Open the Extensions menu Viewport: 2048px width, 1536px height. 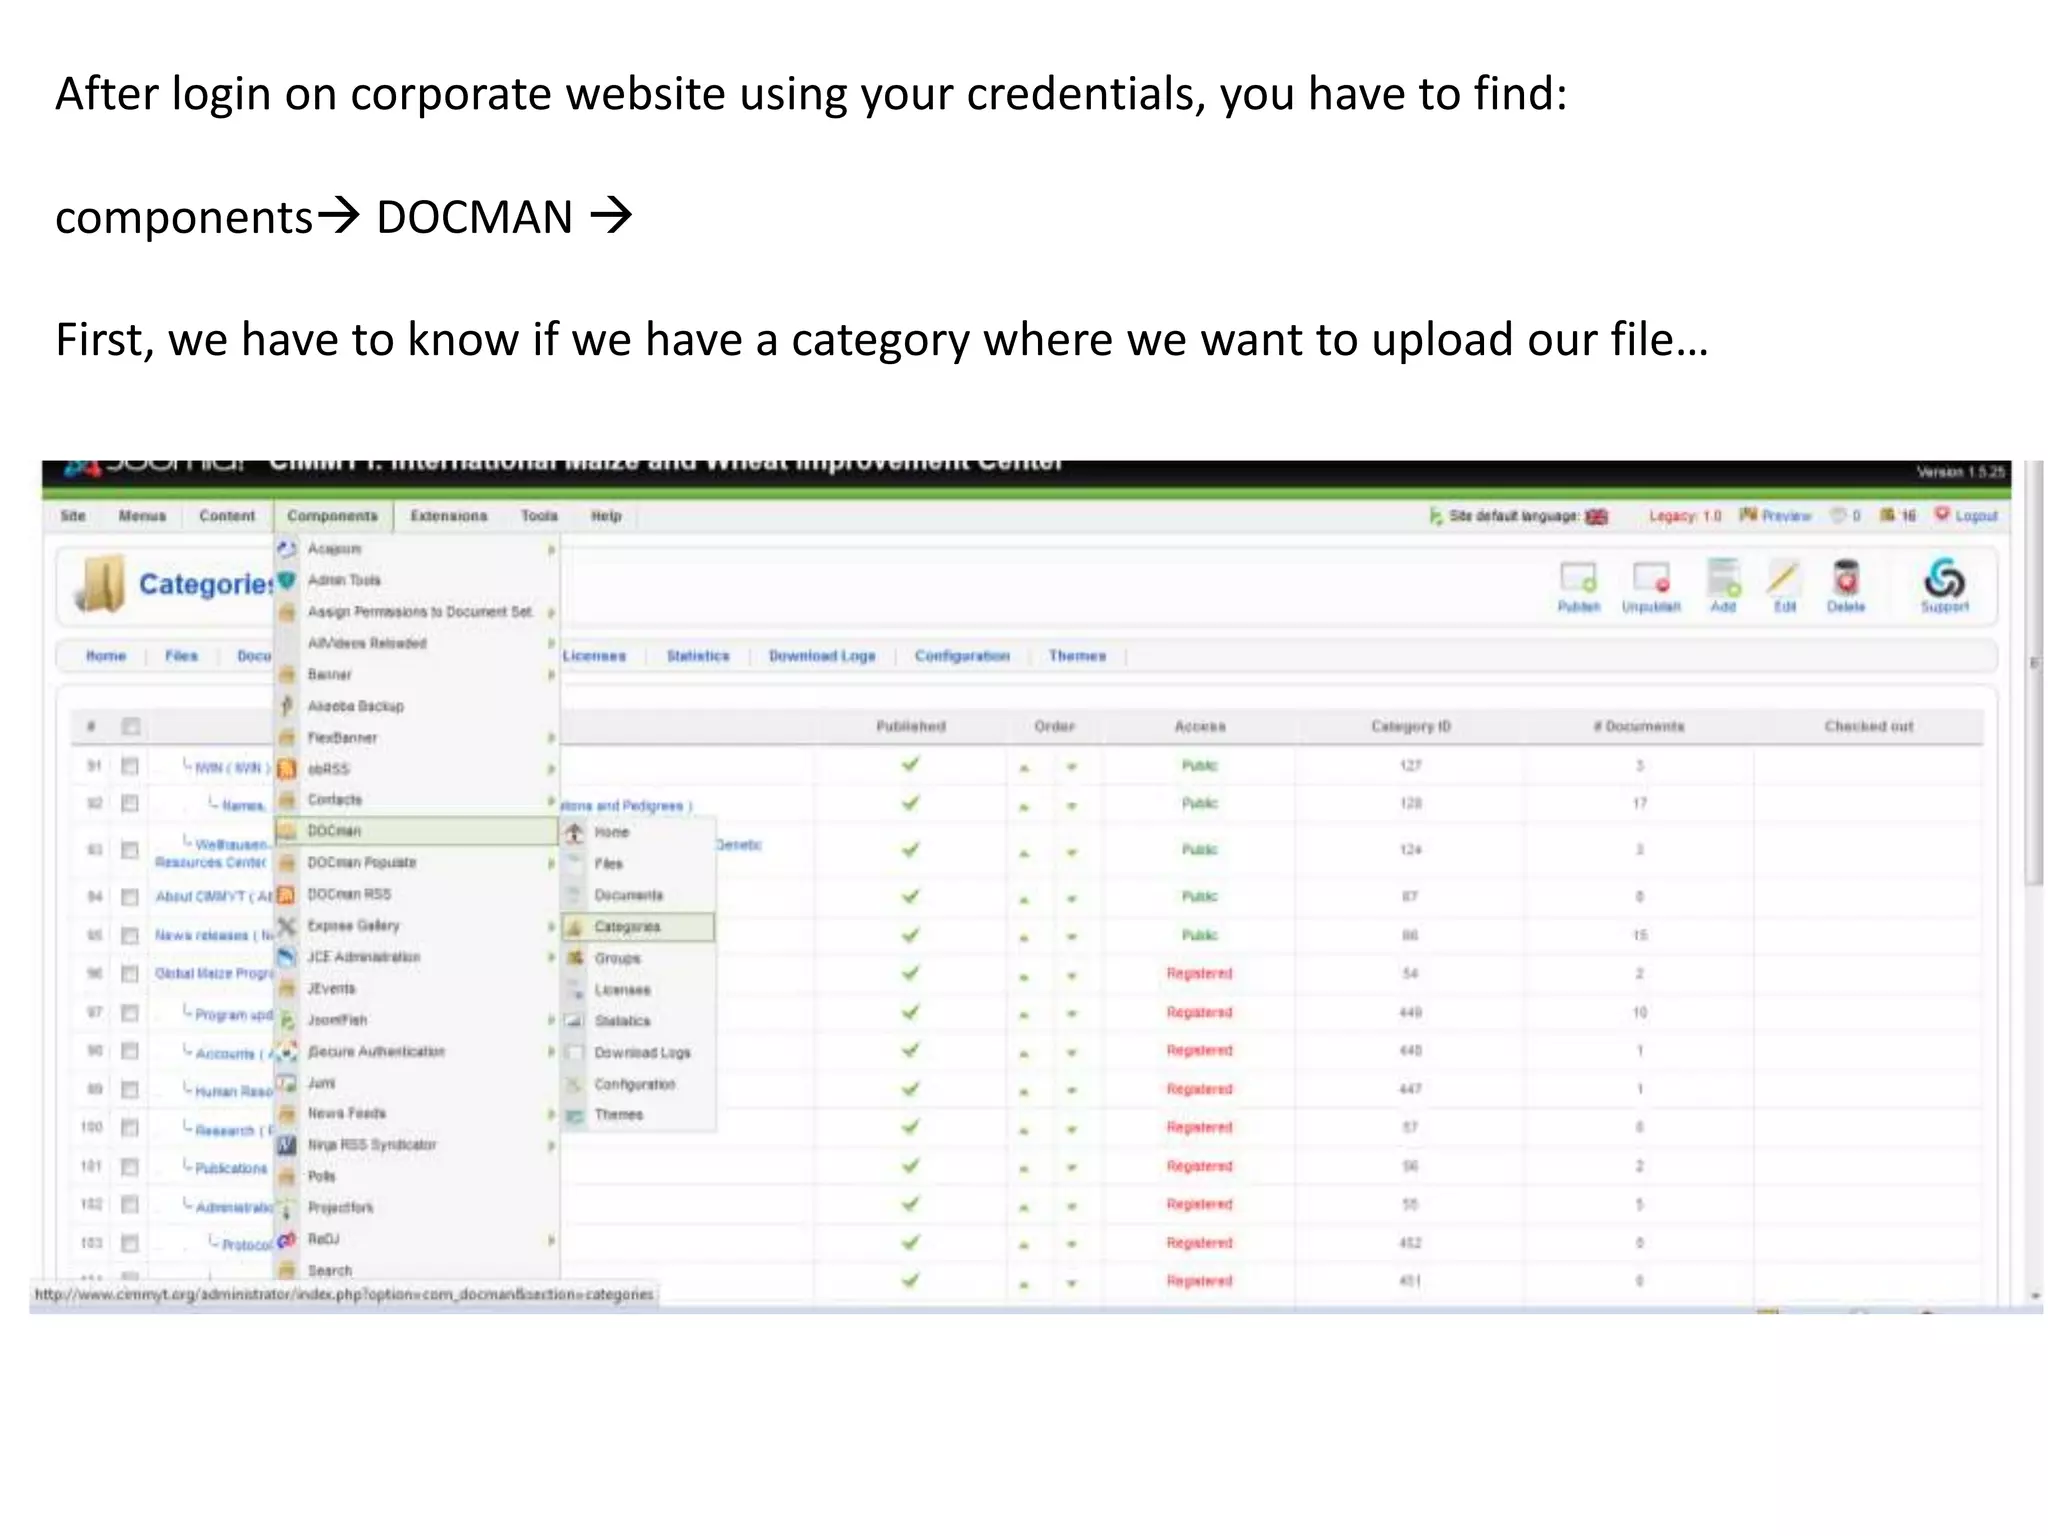click(449, 516)
